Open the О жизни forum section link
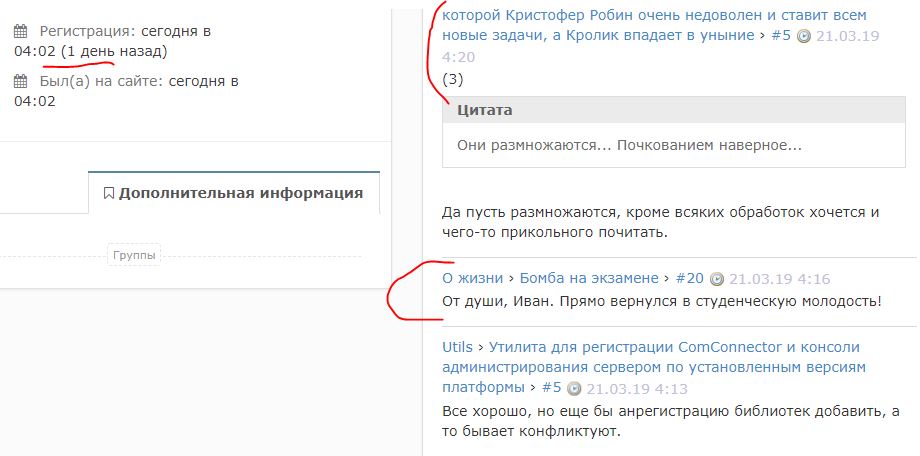This screenshot has height=456, width=920. 472,278
